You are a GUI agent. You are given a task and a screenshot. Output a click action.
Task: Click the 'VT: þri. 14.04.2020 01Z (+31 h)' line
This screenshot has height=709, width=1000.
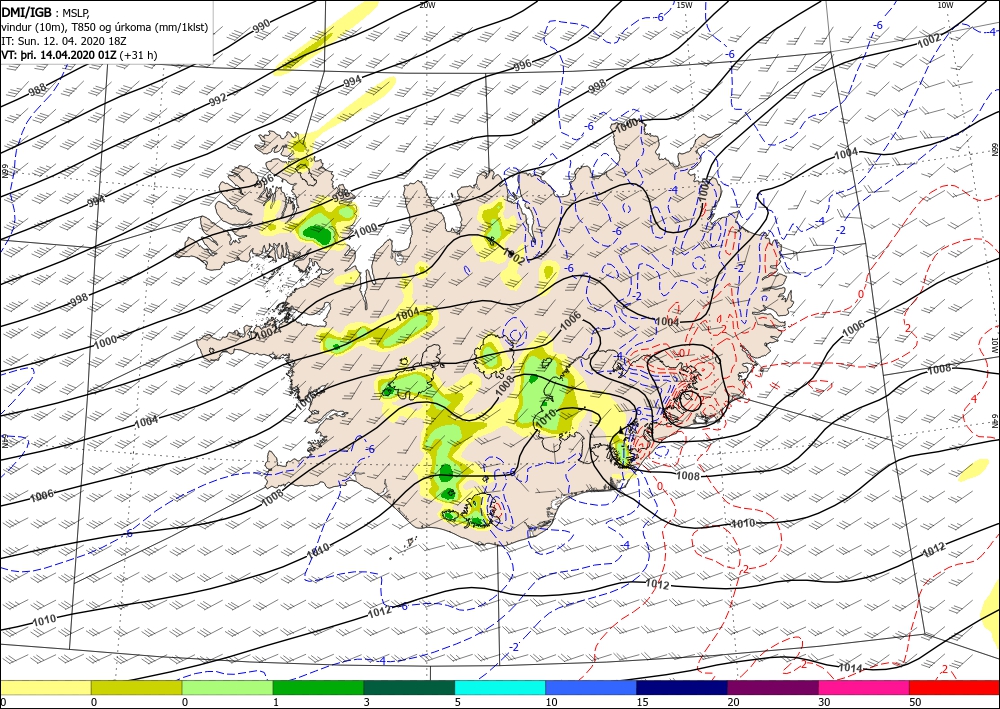pyautogui.click(x=79, y=55)
